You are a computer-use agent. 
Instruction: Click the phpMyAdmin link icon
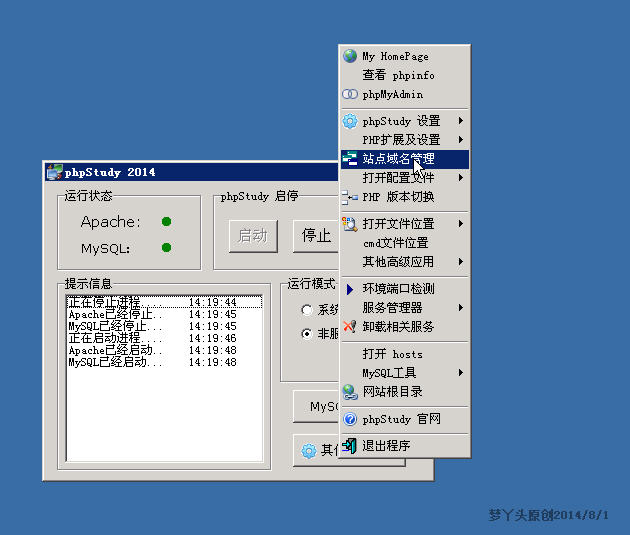[x=350, y=94]
